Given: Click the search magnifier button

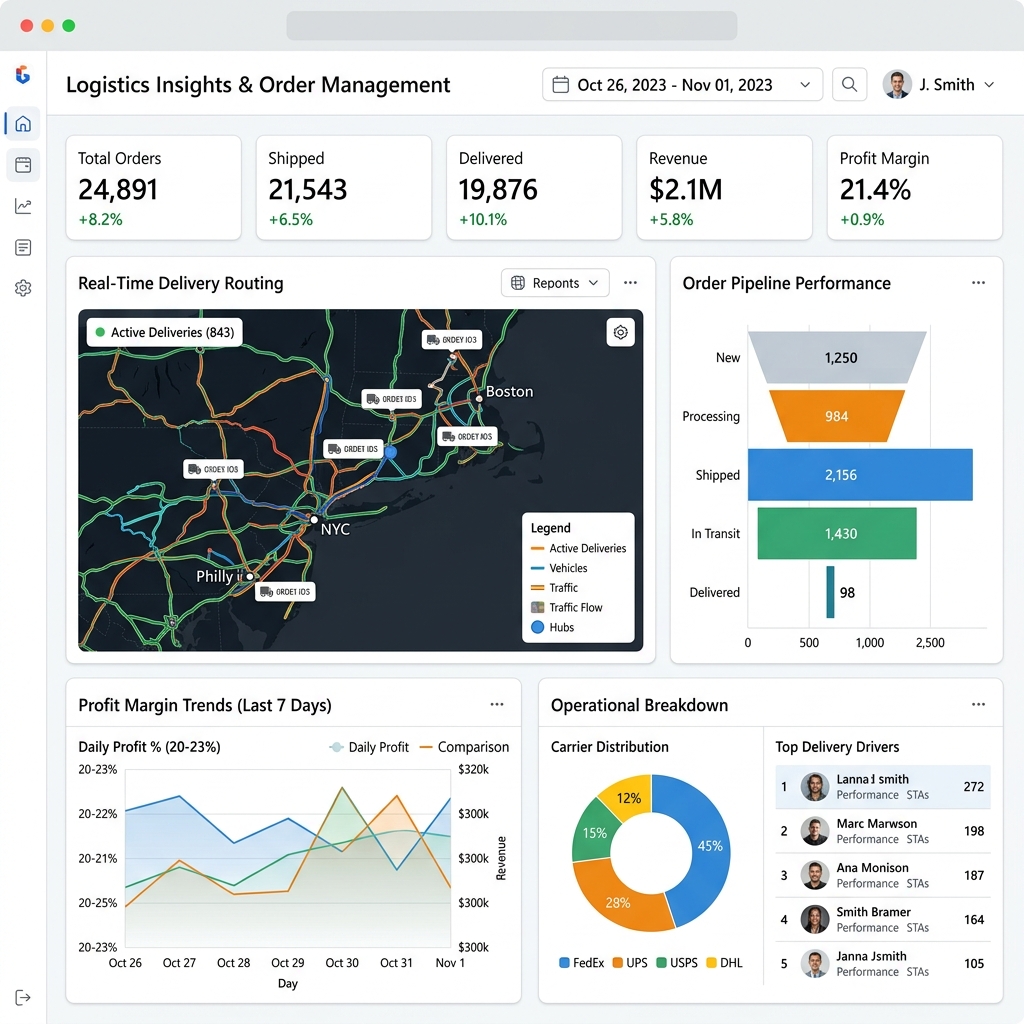Looking at the screenshot, I should [849, 84].
